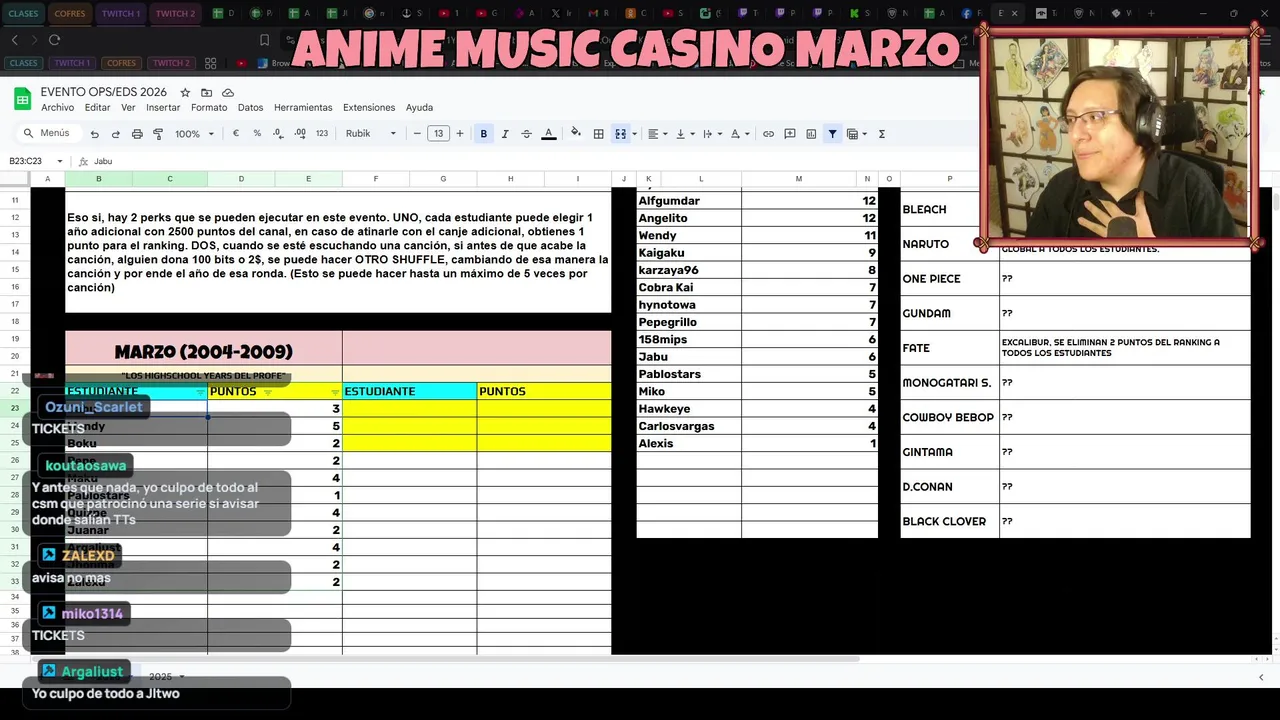Click the Insert chart icon

[x=811, y=134]
